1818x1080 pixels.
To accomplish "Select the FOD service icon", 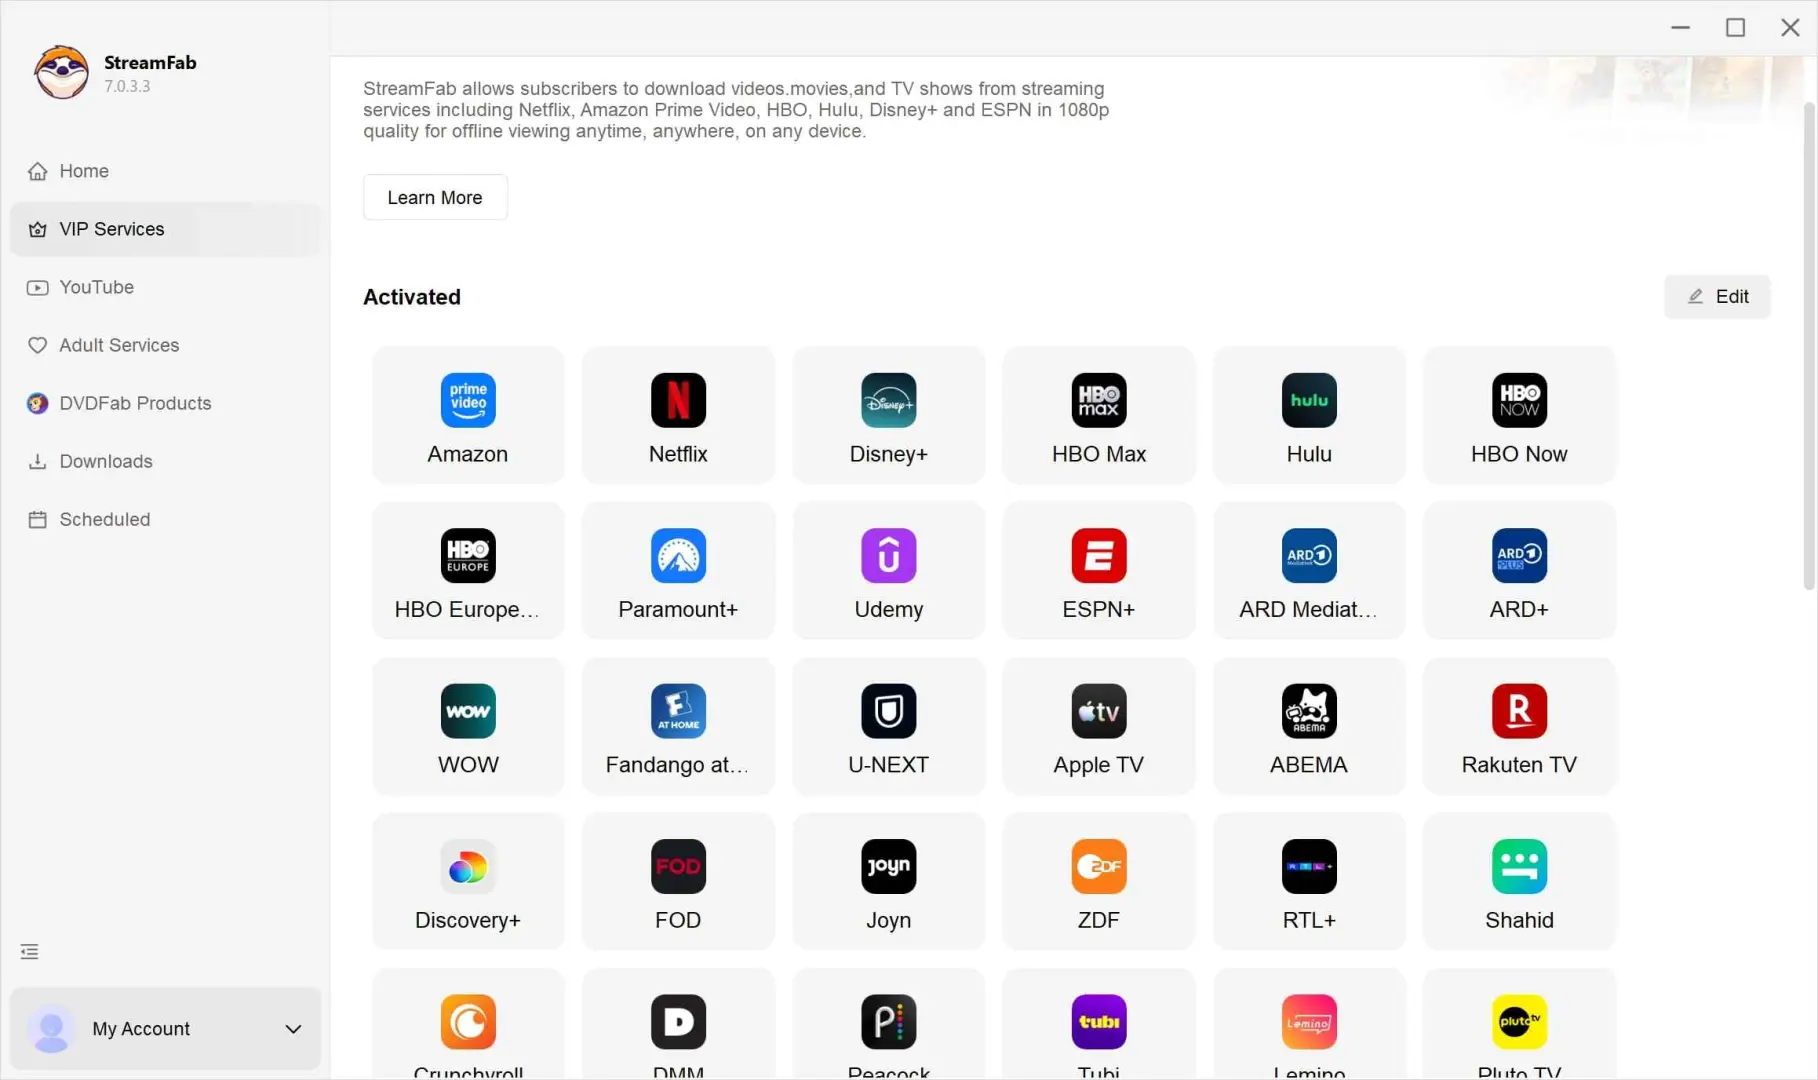I will pos(678,866).
